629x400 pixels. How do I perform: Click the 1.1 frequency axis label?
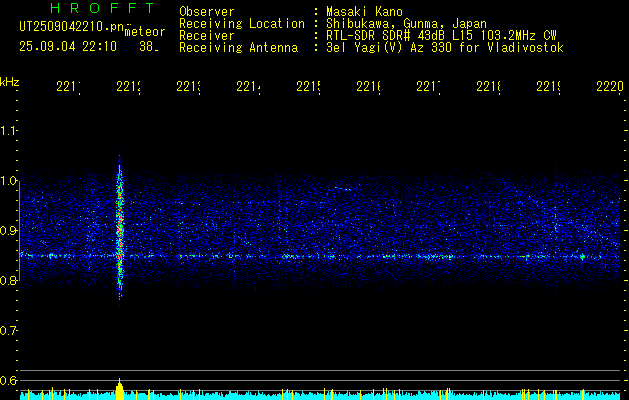point(9,131)
